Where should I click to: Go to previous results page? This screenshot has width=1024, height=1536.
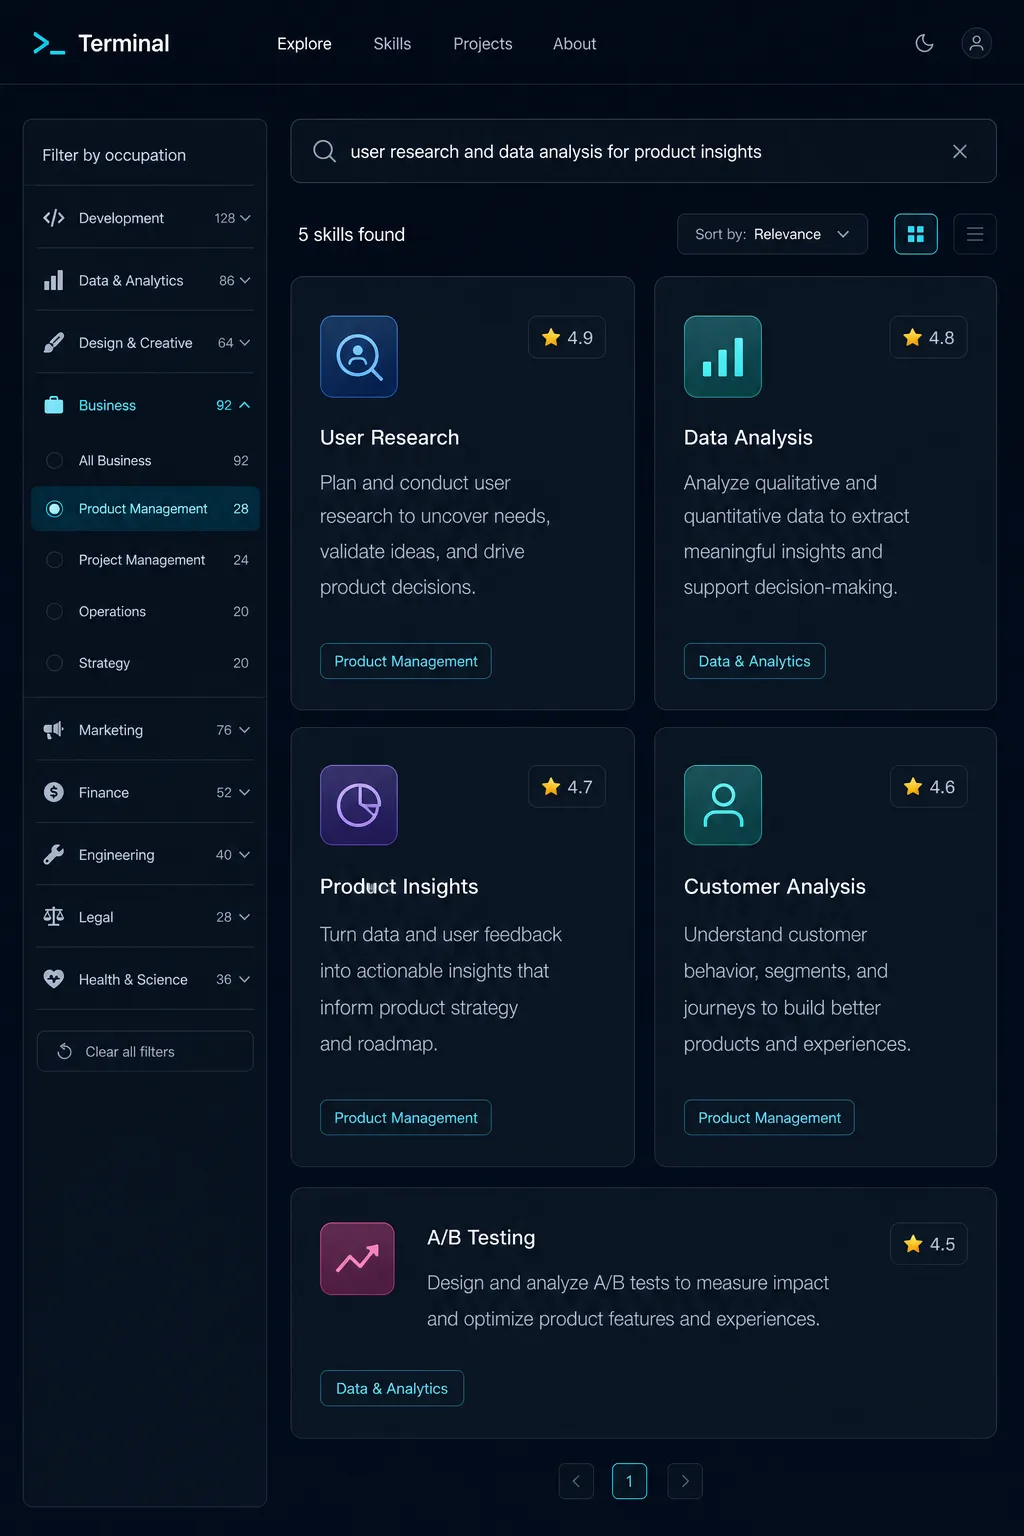[576, 1481]
